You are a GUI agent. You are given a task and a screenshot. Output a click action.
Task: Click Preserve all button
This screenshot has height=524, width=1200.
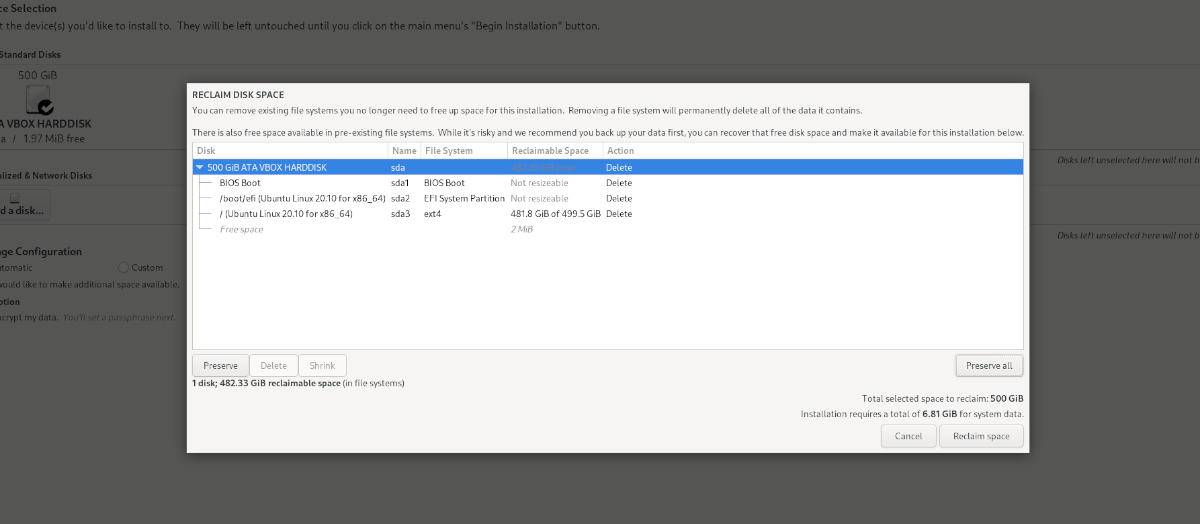coord(989,366)
